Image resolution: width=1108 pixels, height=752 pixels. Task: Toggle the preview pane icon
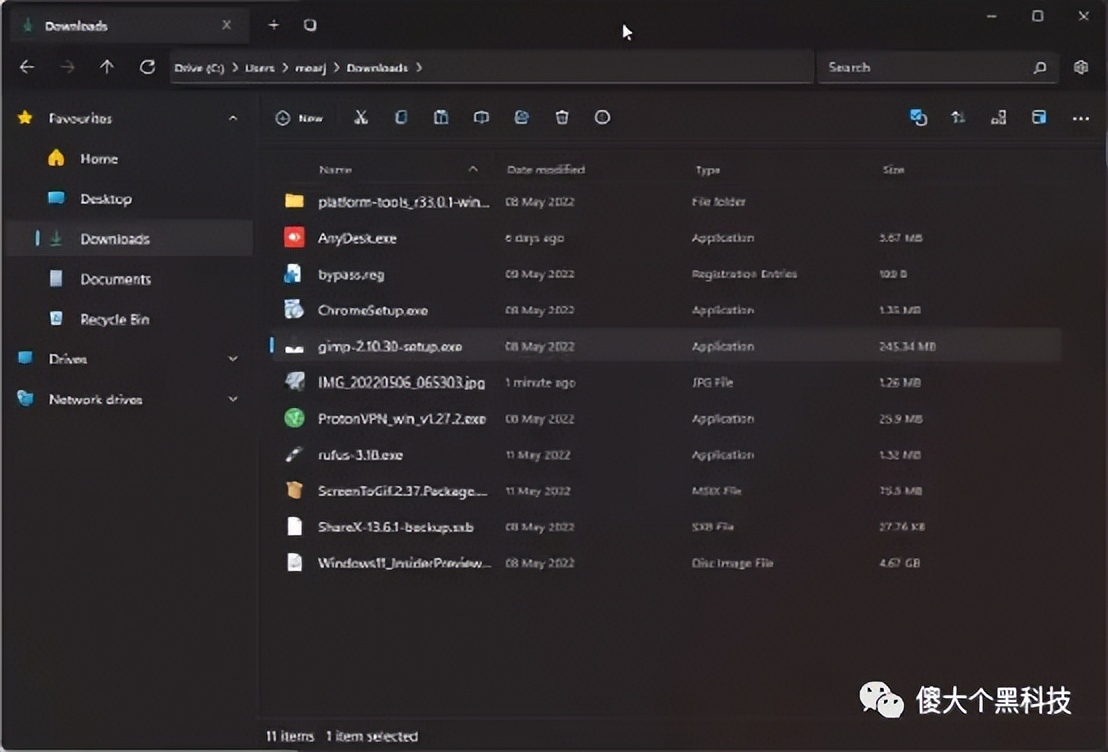[1039, 118]
